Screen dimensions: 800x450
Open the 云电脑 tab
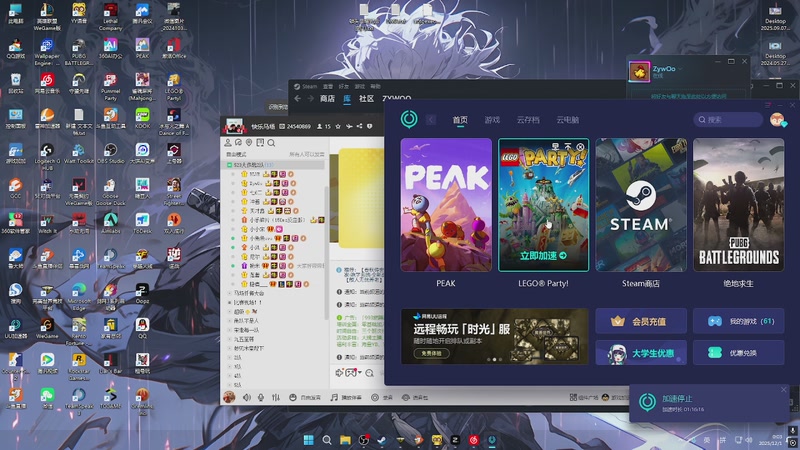567,120
